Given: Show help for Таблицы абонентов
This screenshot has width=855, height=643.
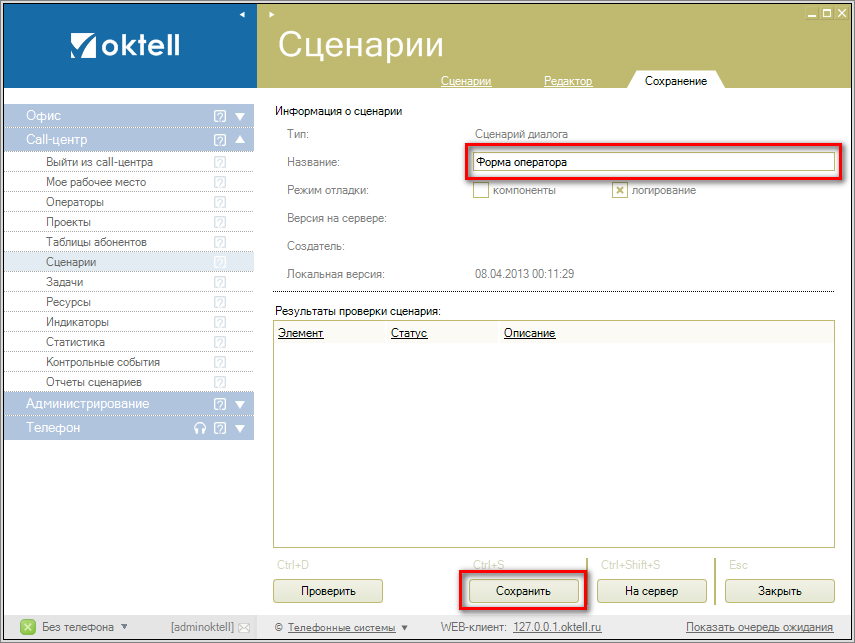Looking at the screenshot, I should click(x=220, y=242).
